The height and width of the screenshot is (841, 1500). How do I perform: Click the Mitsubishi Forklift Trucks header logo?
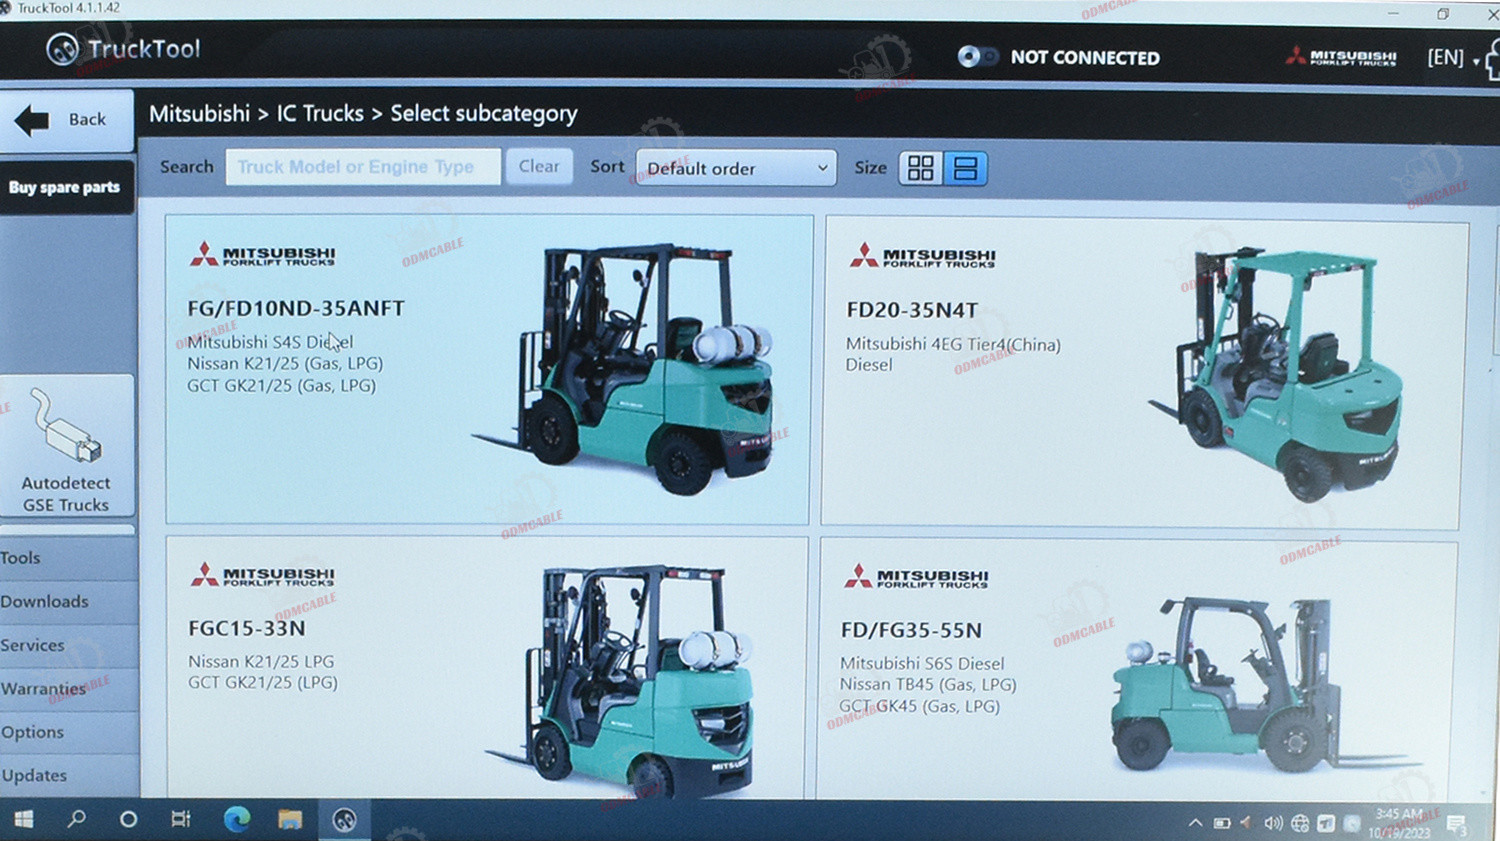pyautogui.click(x=1341, y=56)
